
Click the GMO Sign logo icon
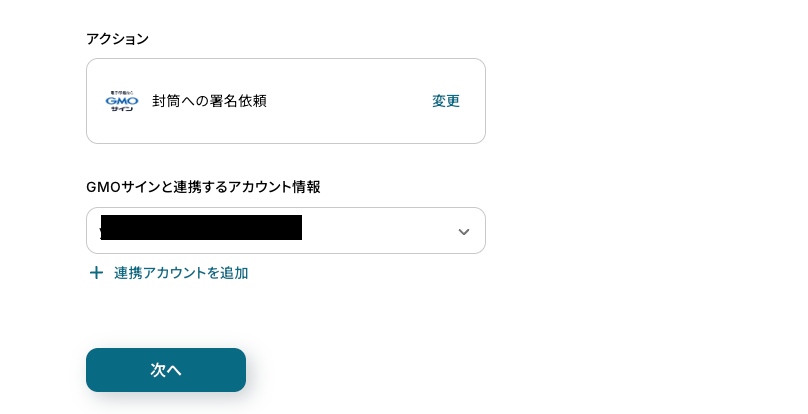coord(121,101)
